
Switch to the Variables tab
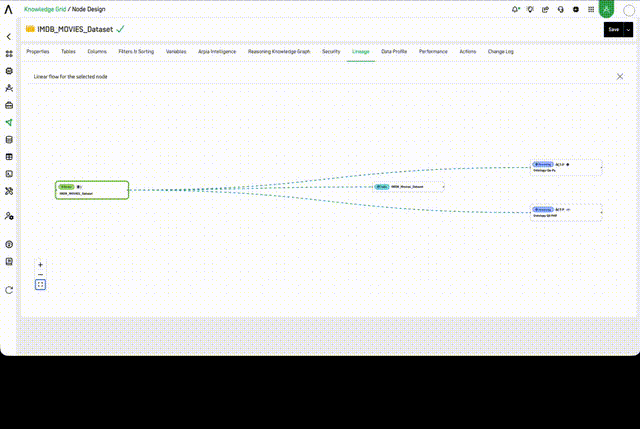(176, 51)
